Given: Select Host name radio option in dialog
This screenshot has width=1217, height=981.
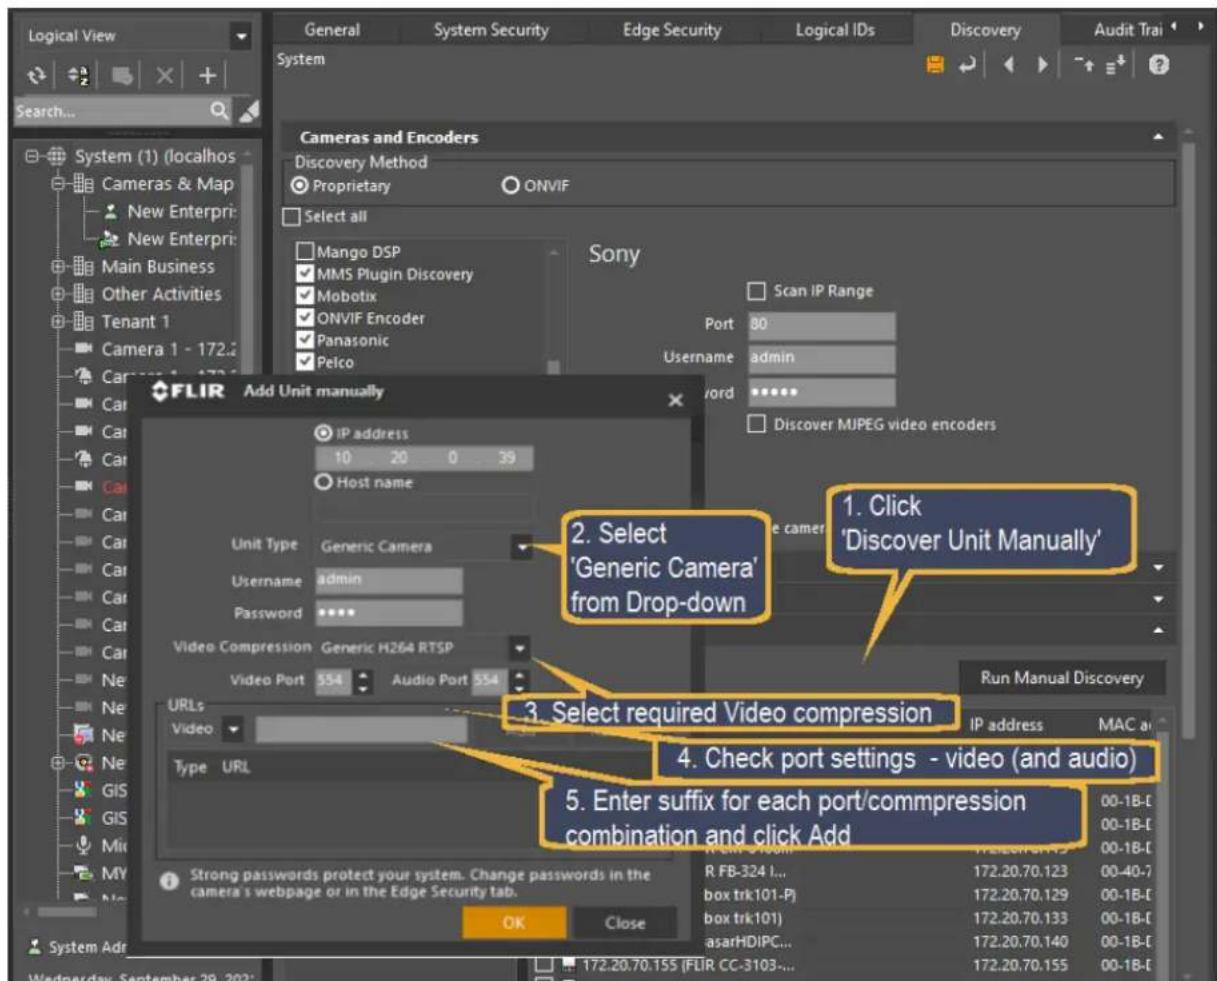Looking at the screenshot, I should coord(324,482).
